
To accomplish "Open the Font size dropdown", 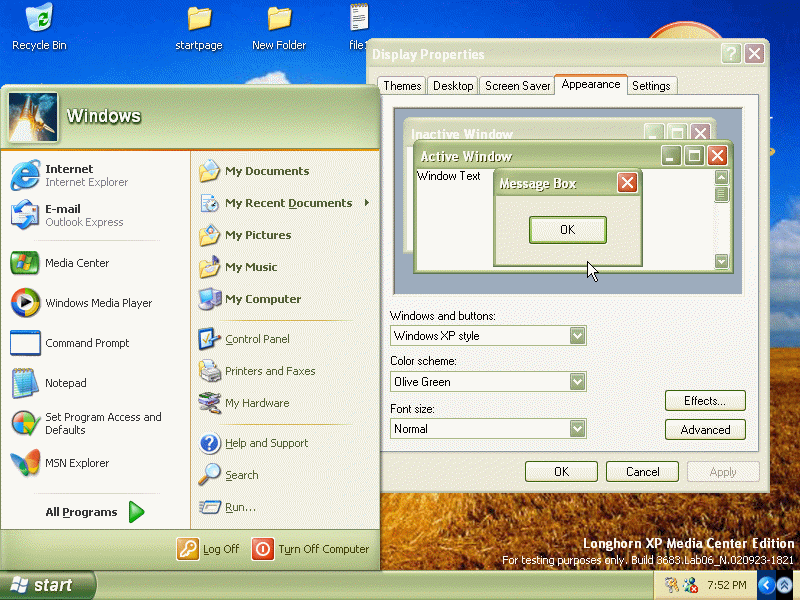I will pyautogui.click(x=577, y=429).
